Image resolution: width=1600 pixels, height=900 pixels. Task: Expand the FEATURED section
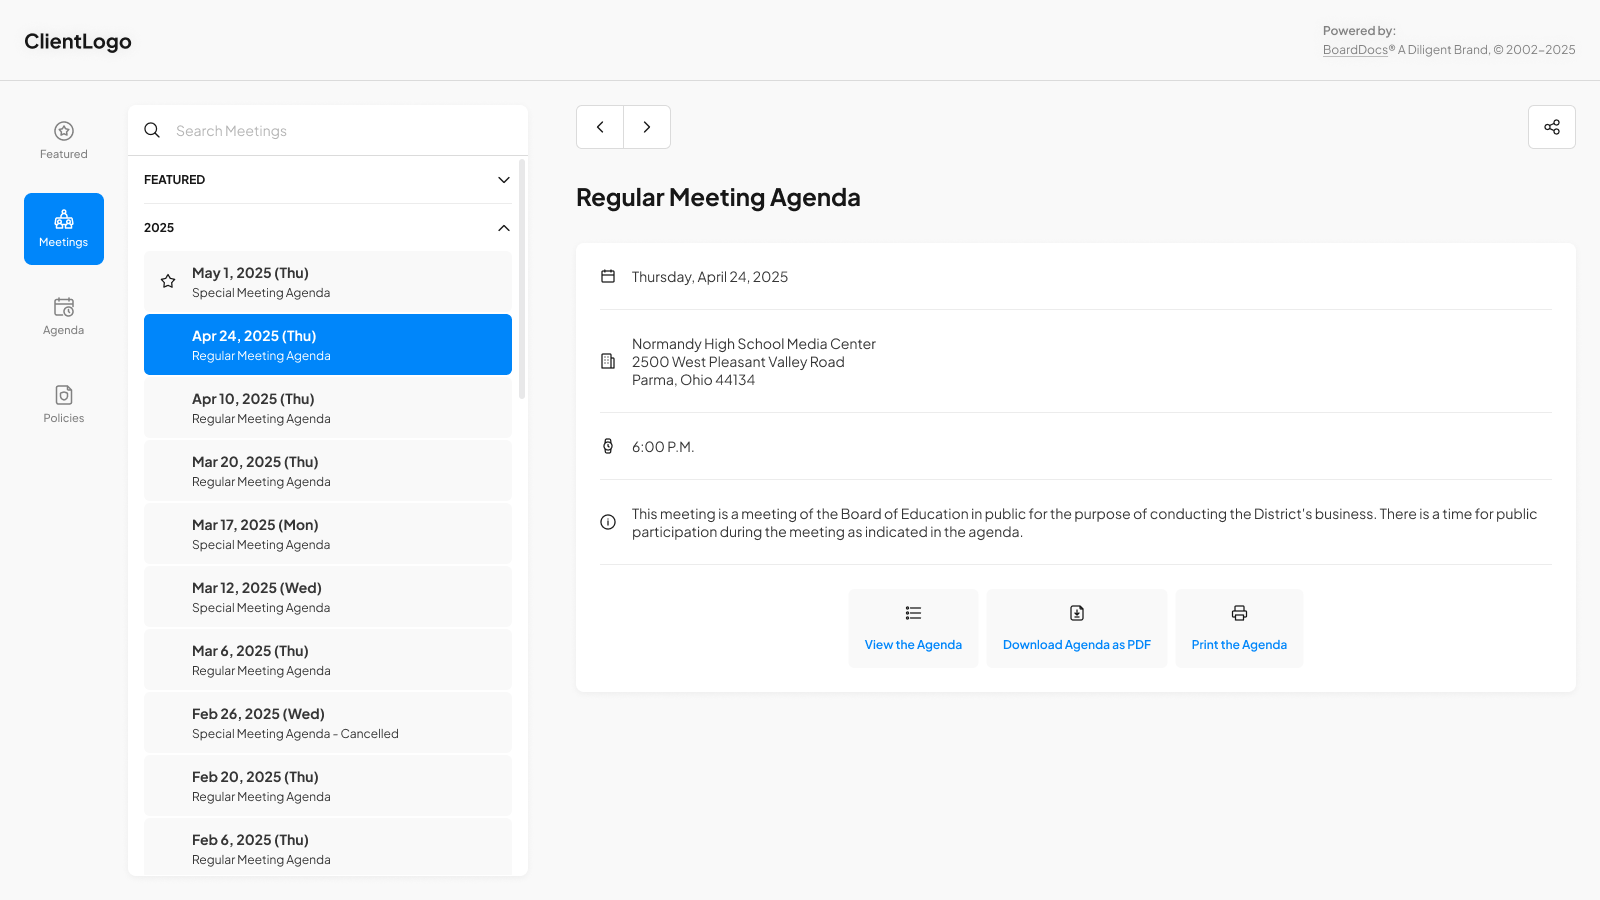[503, 180]
